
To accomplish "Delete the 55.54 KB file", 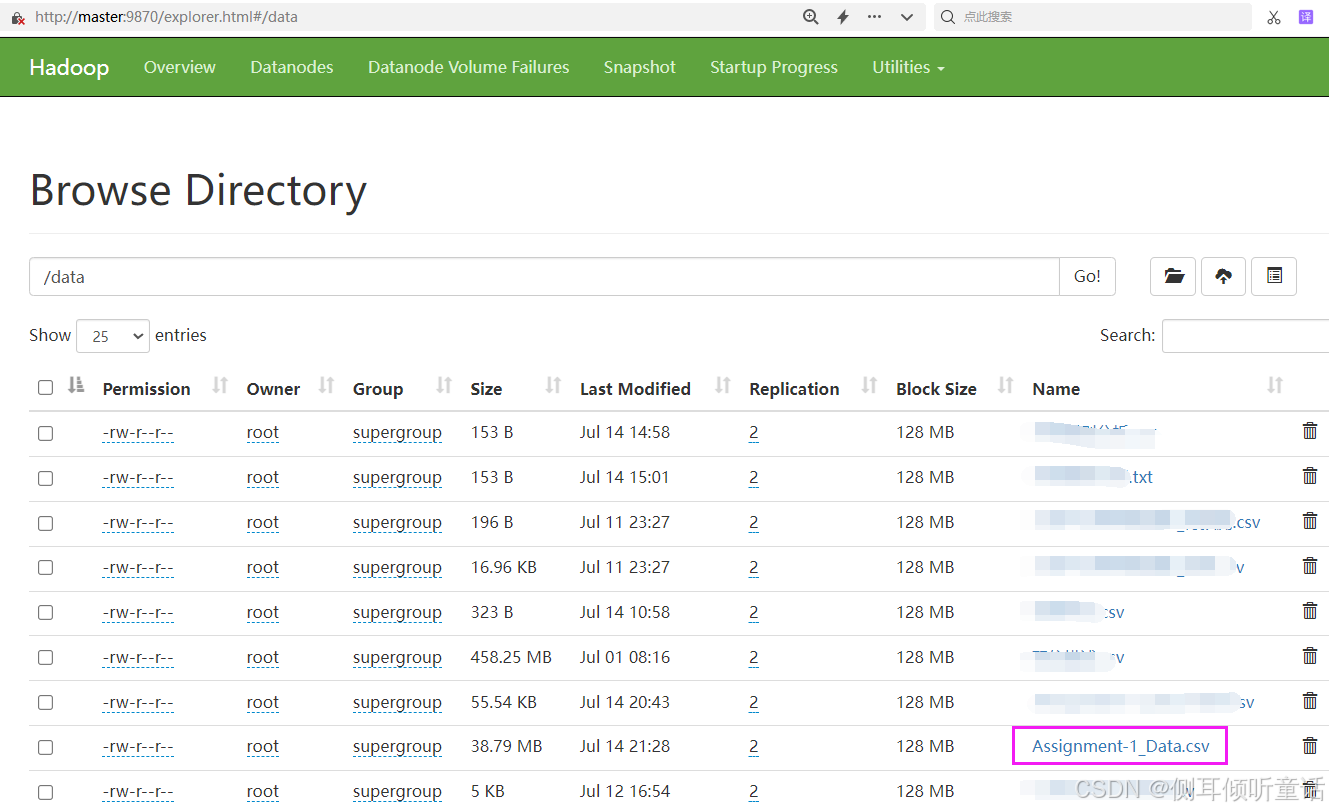I will (x=1310, y=701).
